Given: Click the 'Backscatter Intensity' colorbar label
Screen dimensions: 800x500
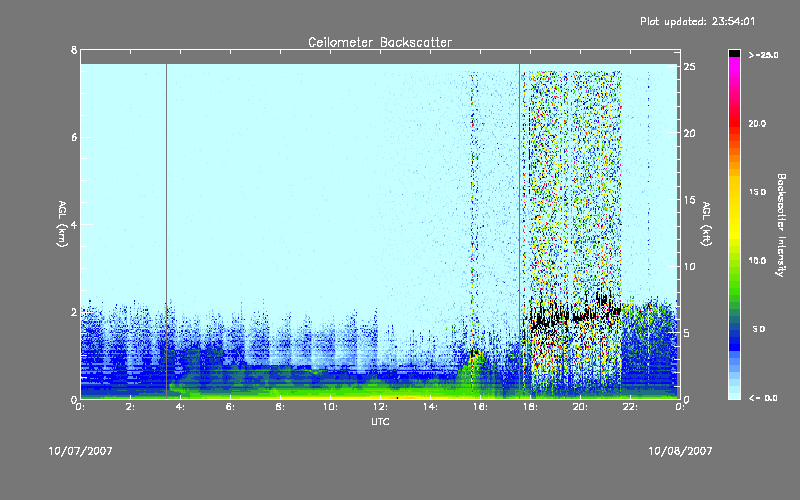Looking at the screenshot, I should pyautogui.click(x=781, y=225).
